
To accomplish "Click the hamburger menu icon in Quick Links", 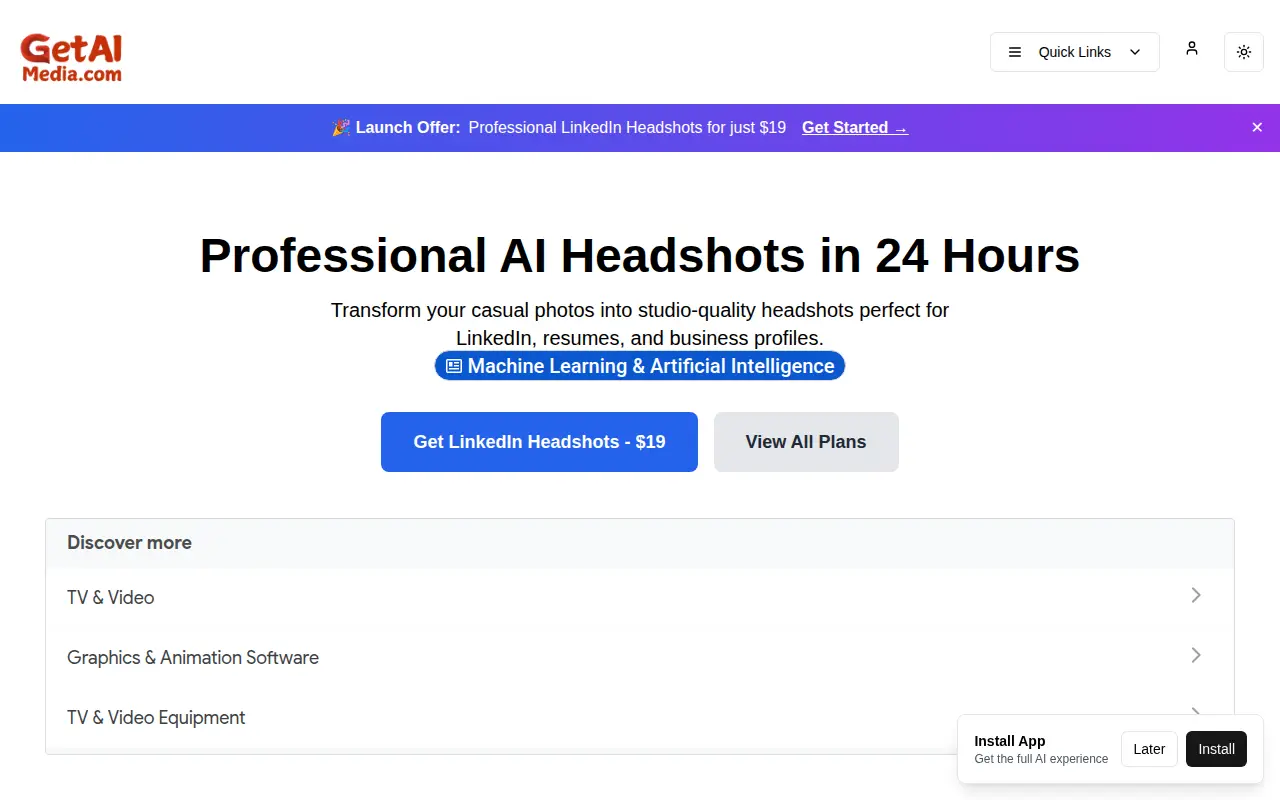I will pos(1015,52).
